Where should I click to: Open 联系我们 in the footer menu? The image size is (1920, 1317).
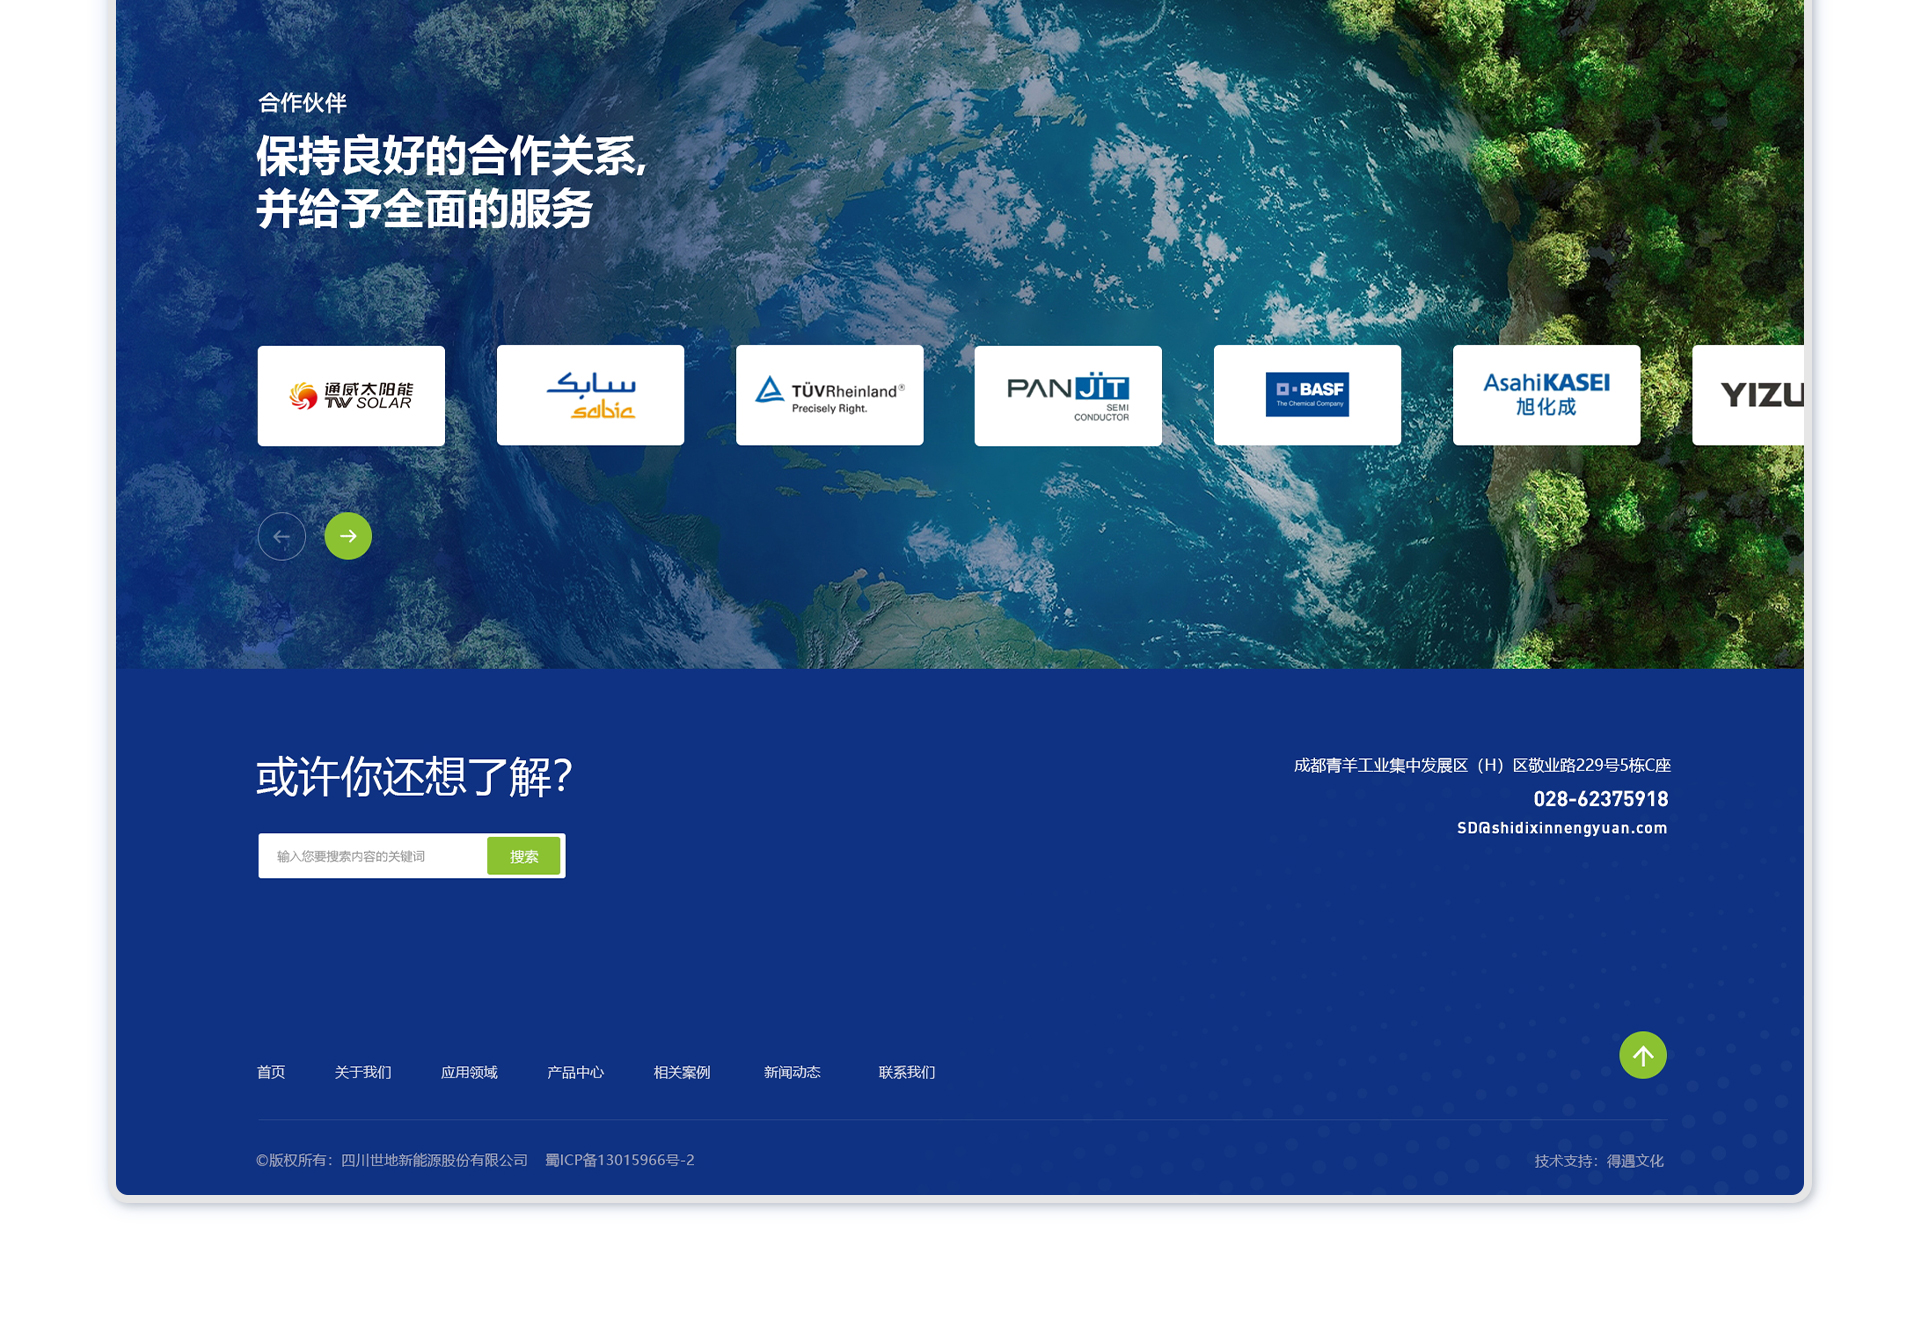(907, 1072)
